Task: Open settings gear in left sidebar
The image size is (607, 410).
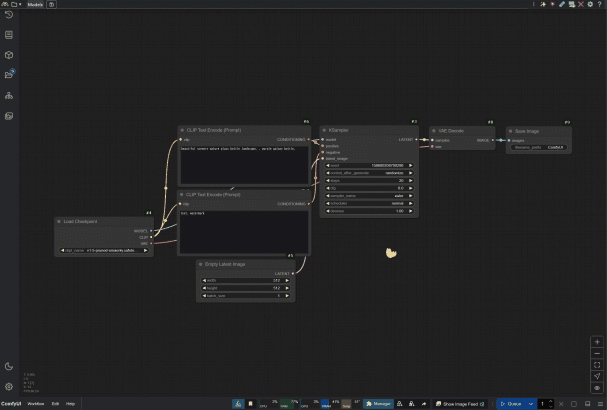Action: point(9,386)
